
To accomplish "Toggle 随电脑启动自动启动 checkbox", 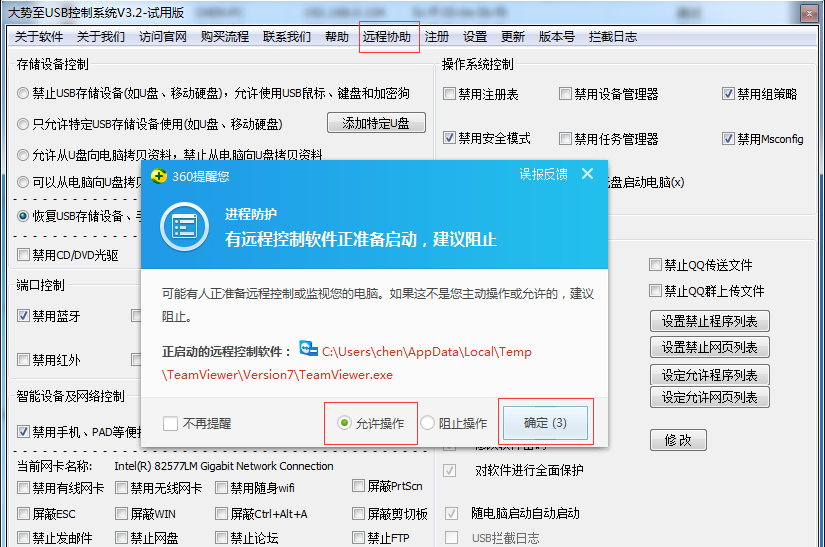I will (x=451, y=513).
